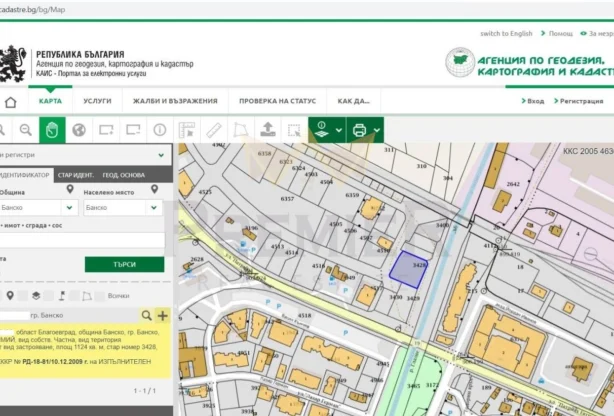Toggle the Всички filter checkbox
Screen dimensions: 614x416
coord(98,296)
